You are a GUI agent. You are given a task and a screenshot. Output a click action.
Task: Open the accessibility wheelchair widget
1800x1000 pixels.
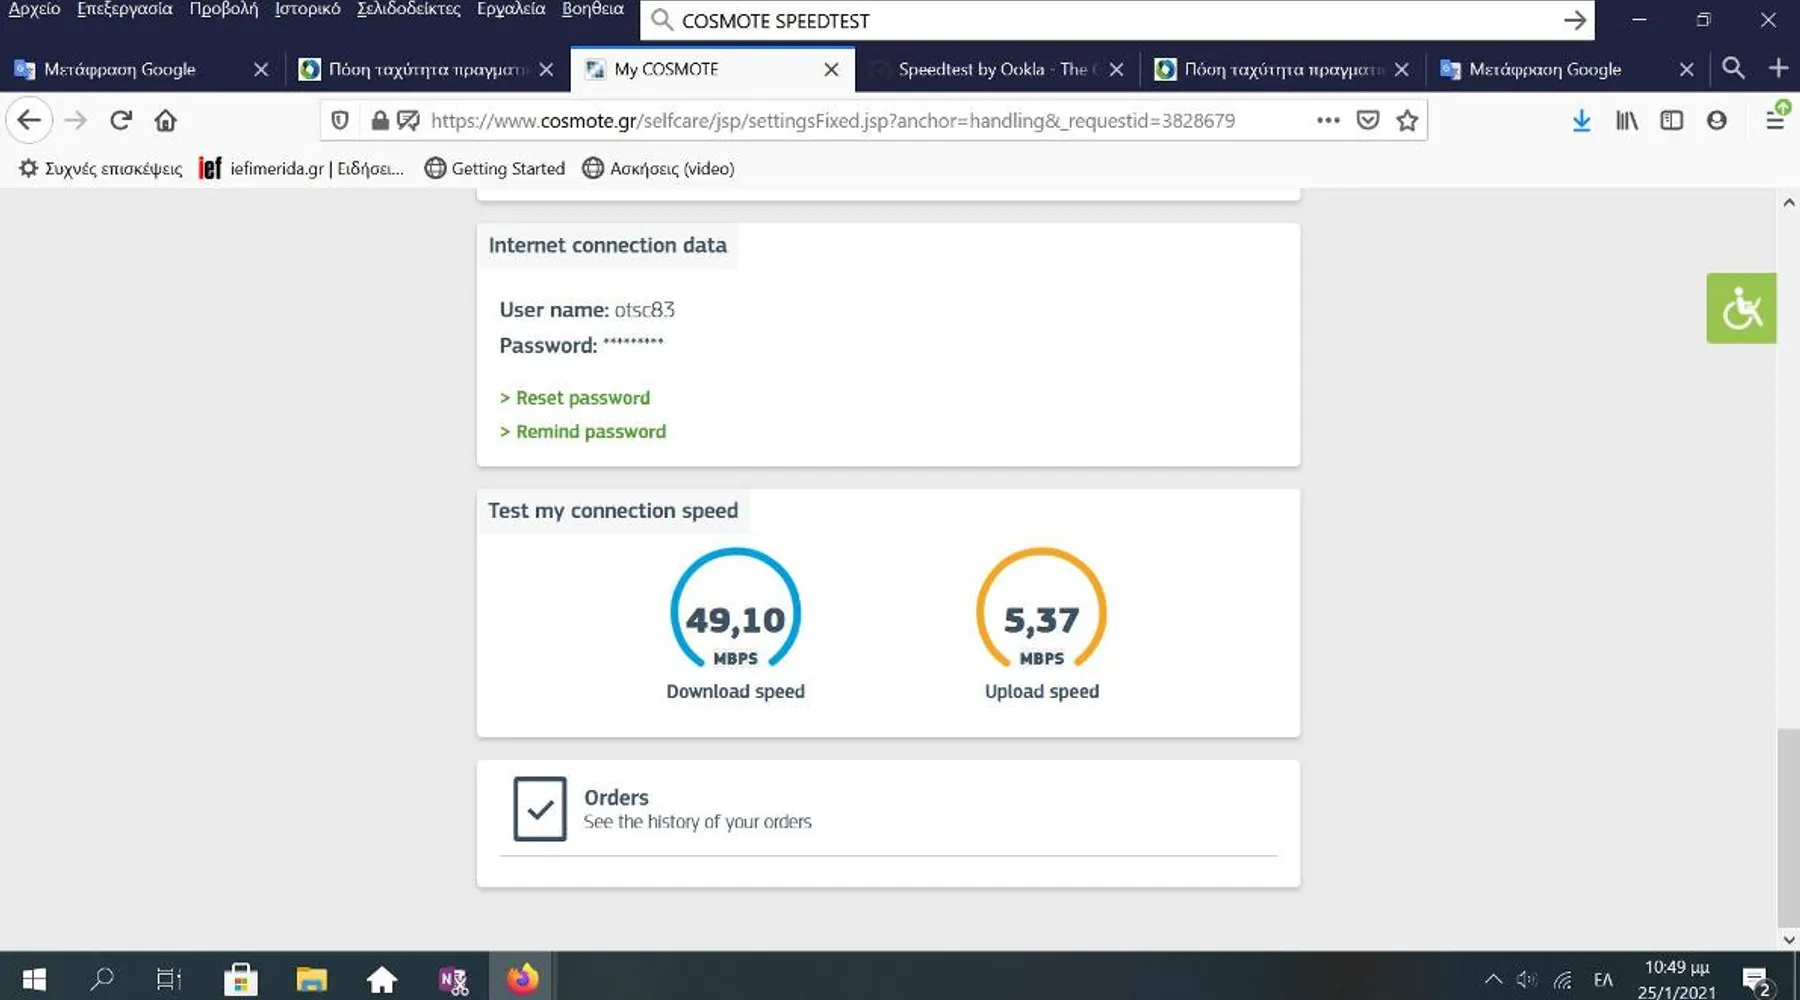(1741, 308)
